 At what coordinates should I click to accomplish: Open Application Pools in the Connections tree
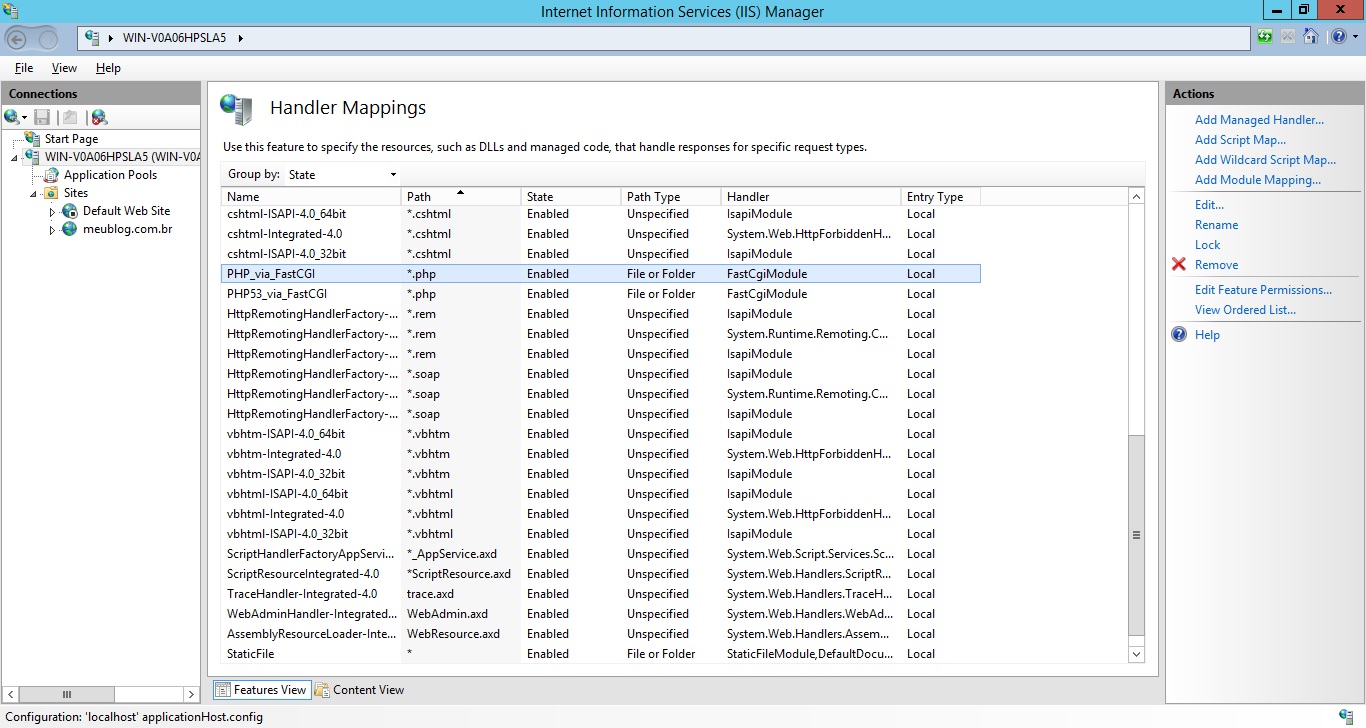110,175
